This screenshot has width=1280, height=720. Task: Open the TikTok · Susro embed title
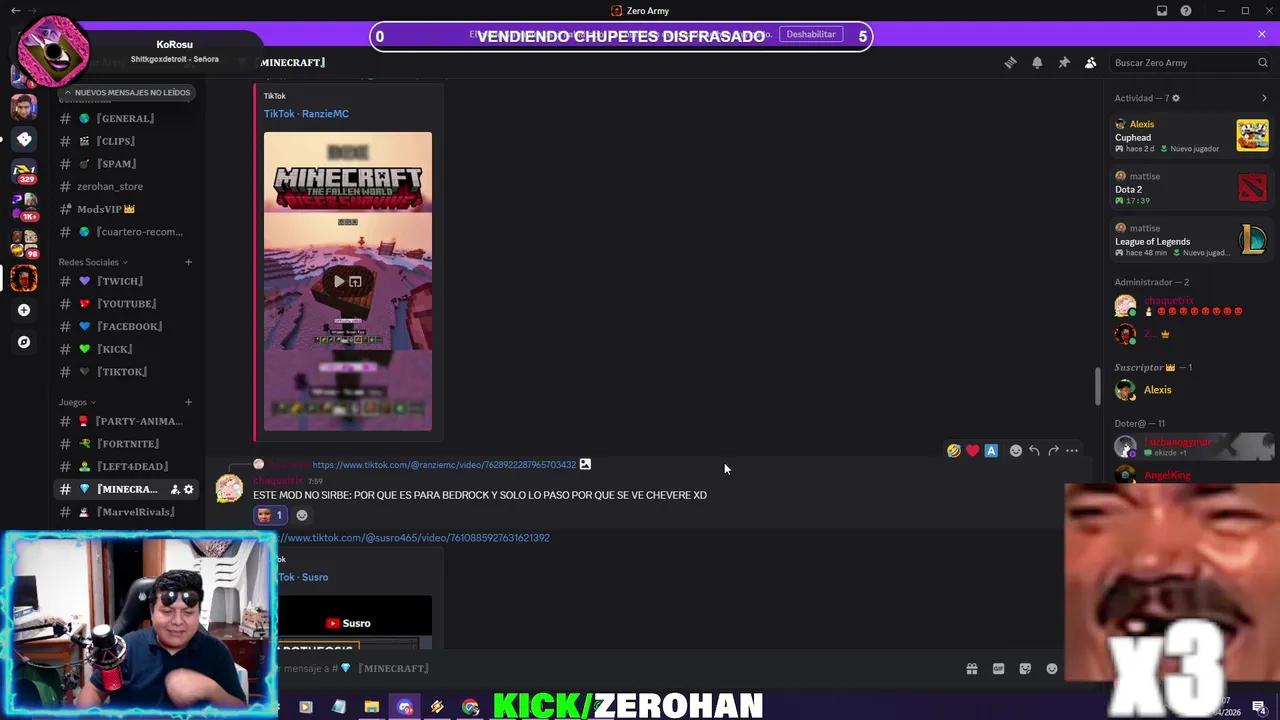[x=302, y=577]
